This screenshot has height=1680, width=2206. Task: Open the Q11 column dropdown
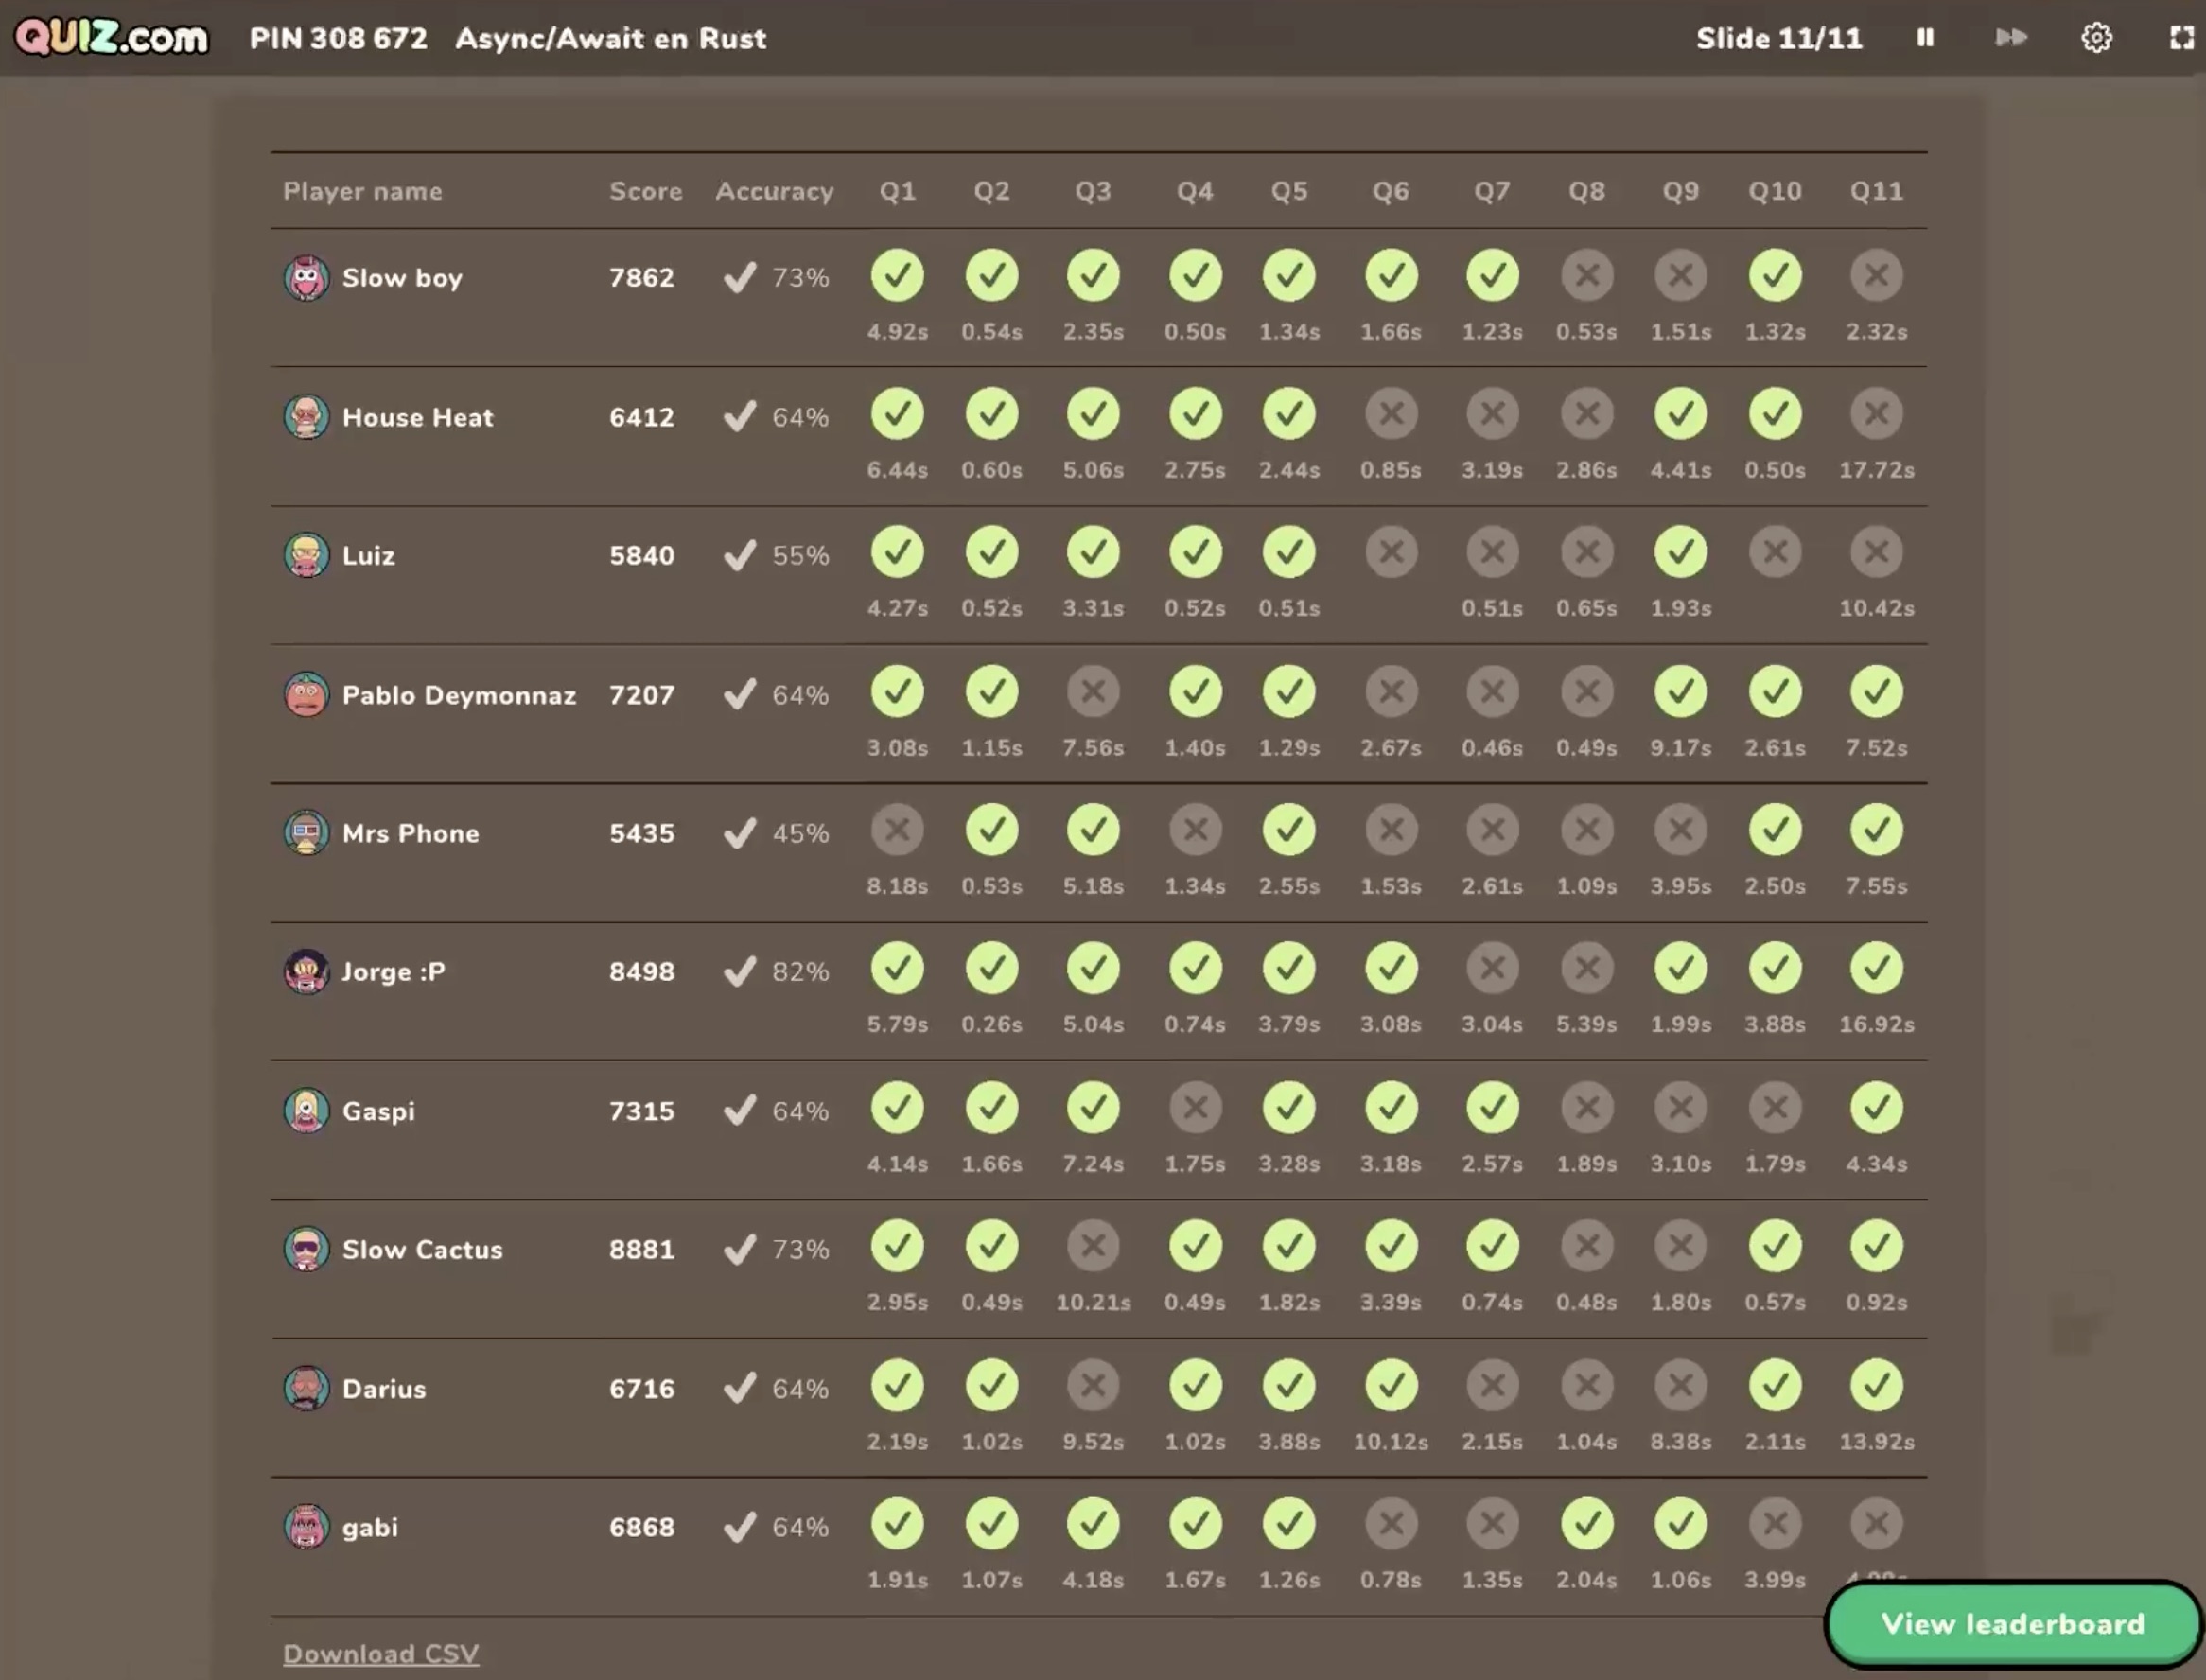(1875, 191)
